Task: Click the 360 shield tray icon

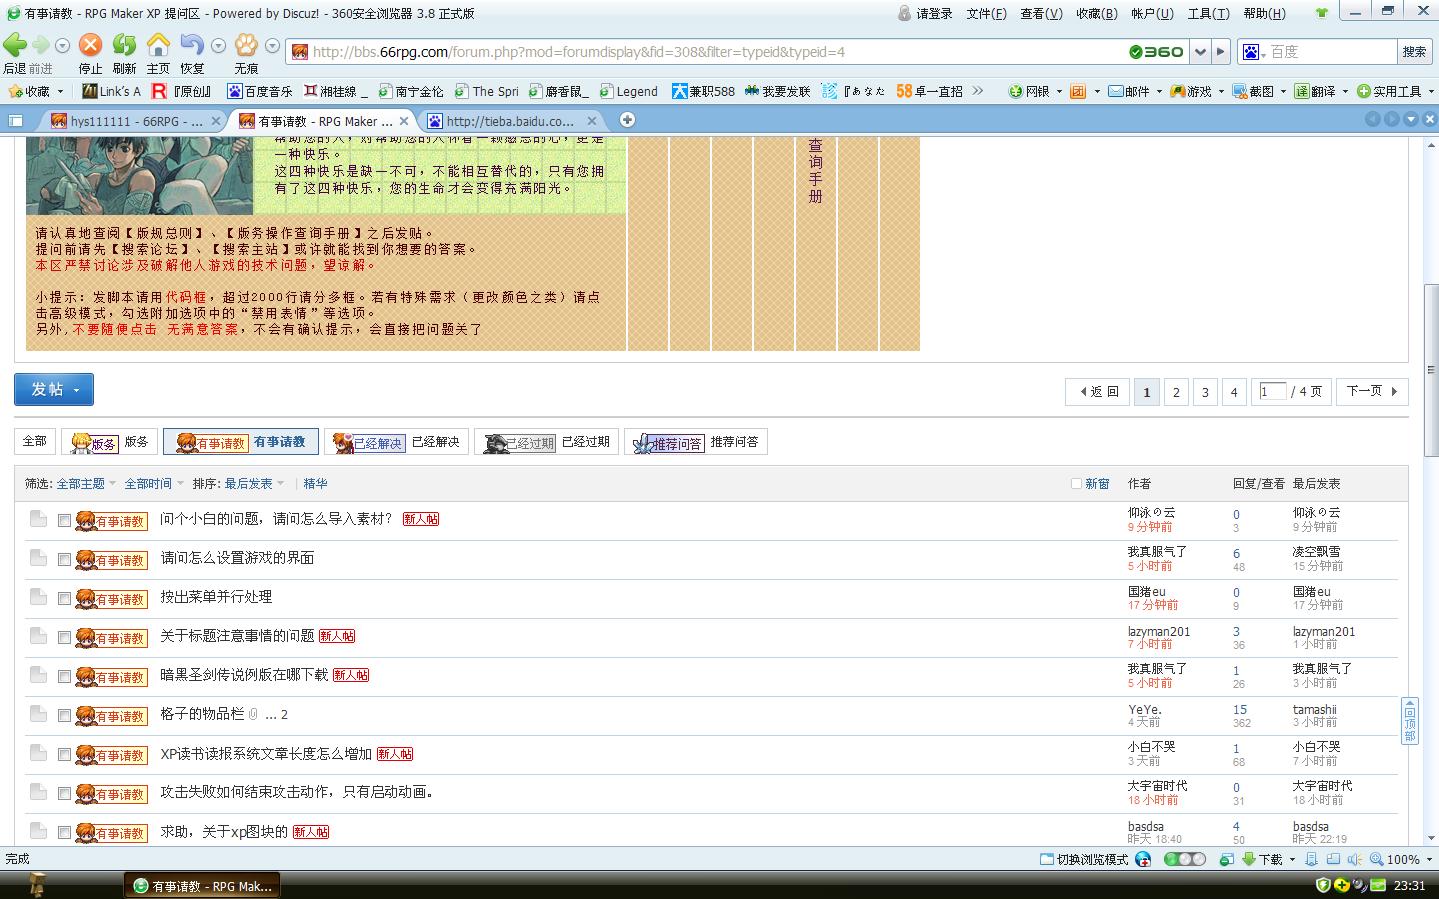Action: (1323, 885)
